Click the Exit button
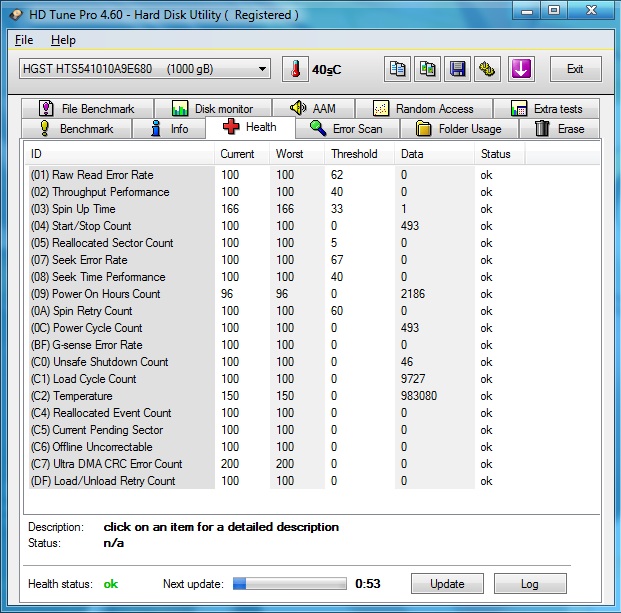This screenshot has height=613, width=621. (x=575, y=69)
